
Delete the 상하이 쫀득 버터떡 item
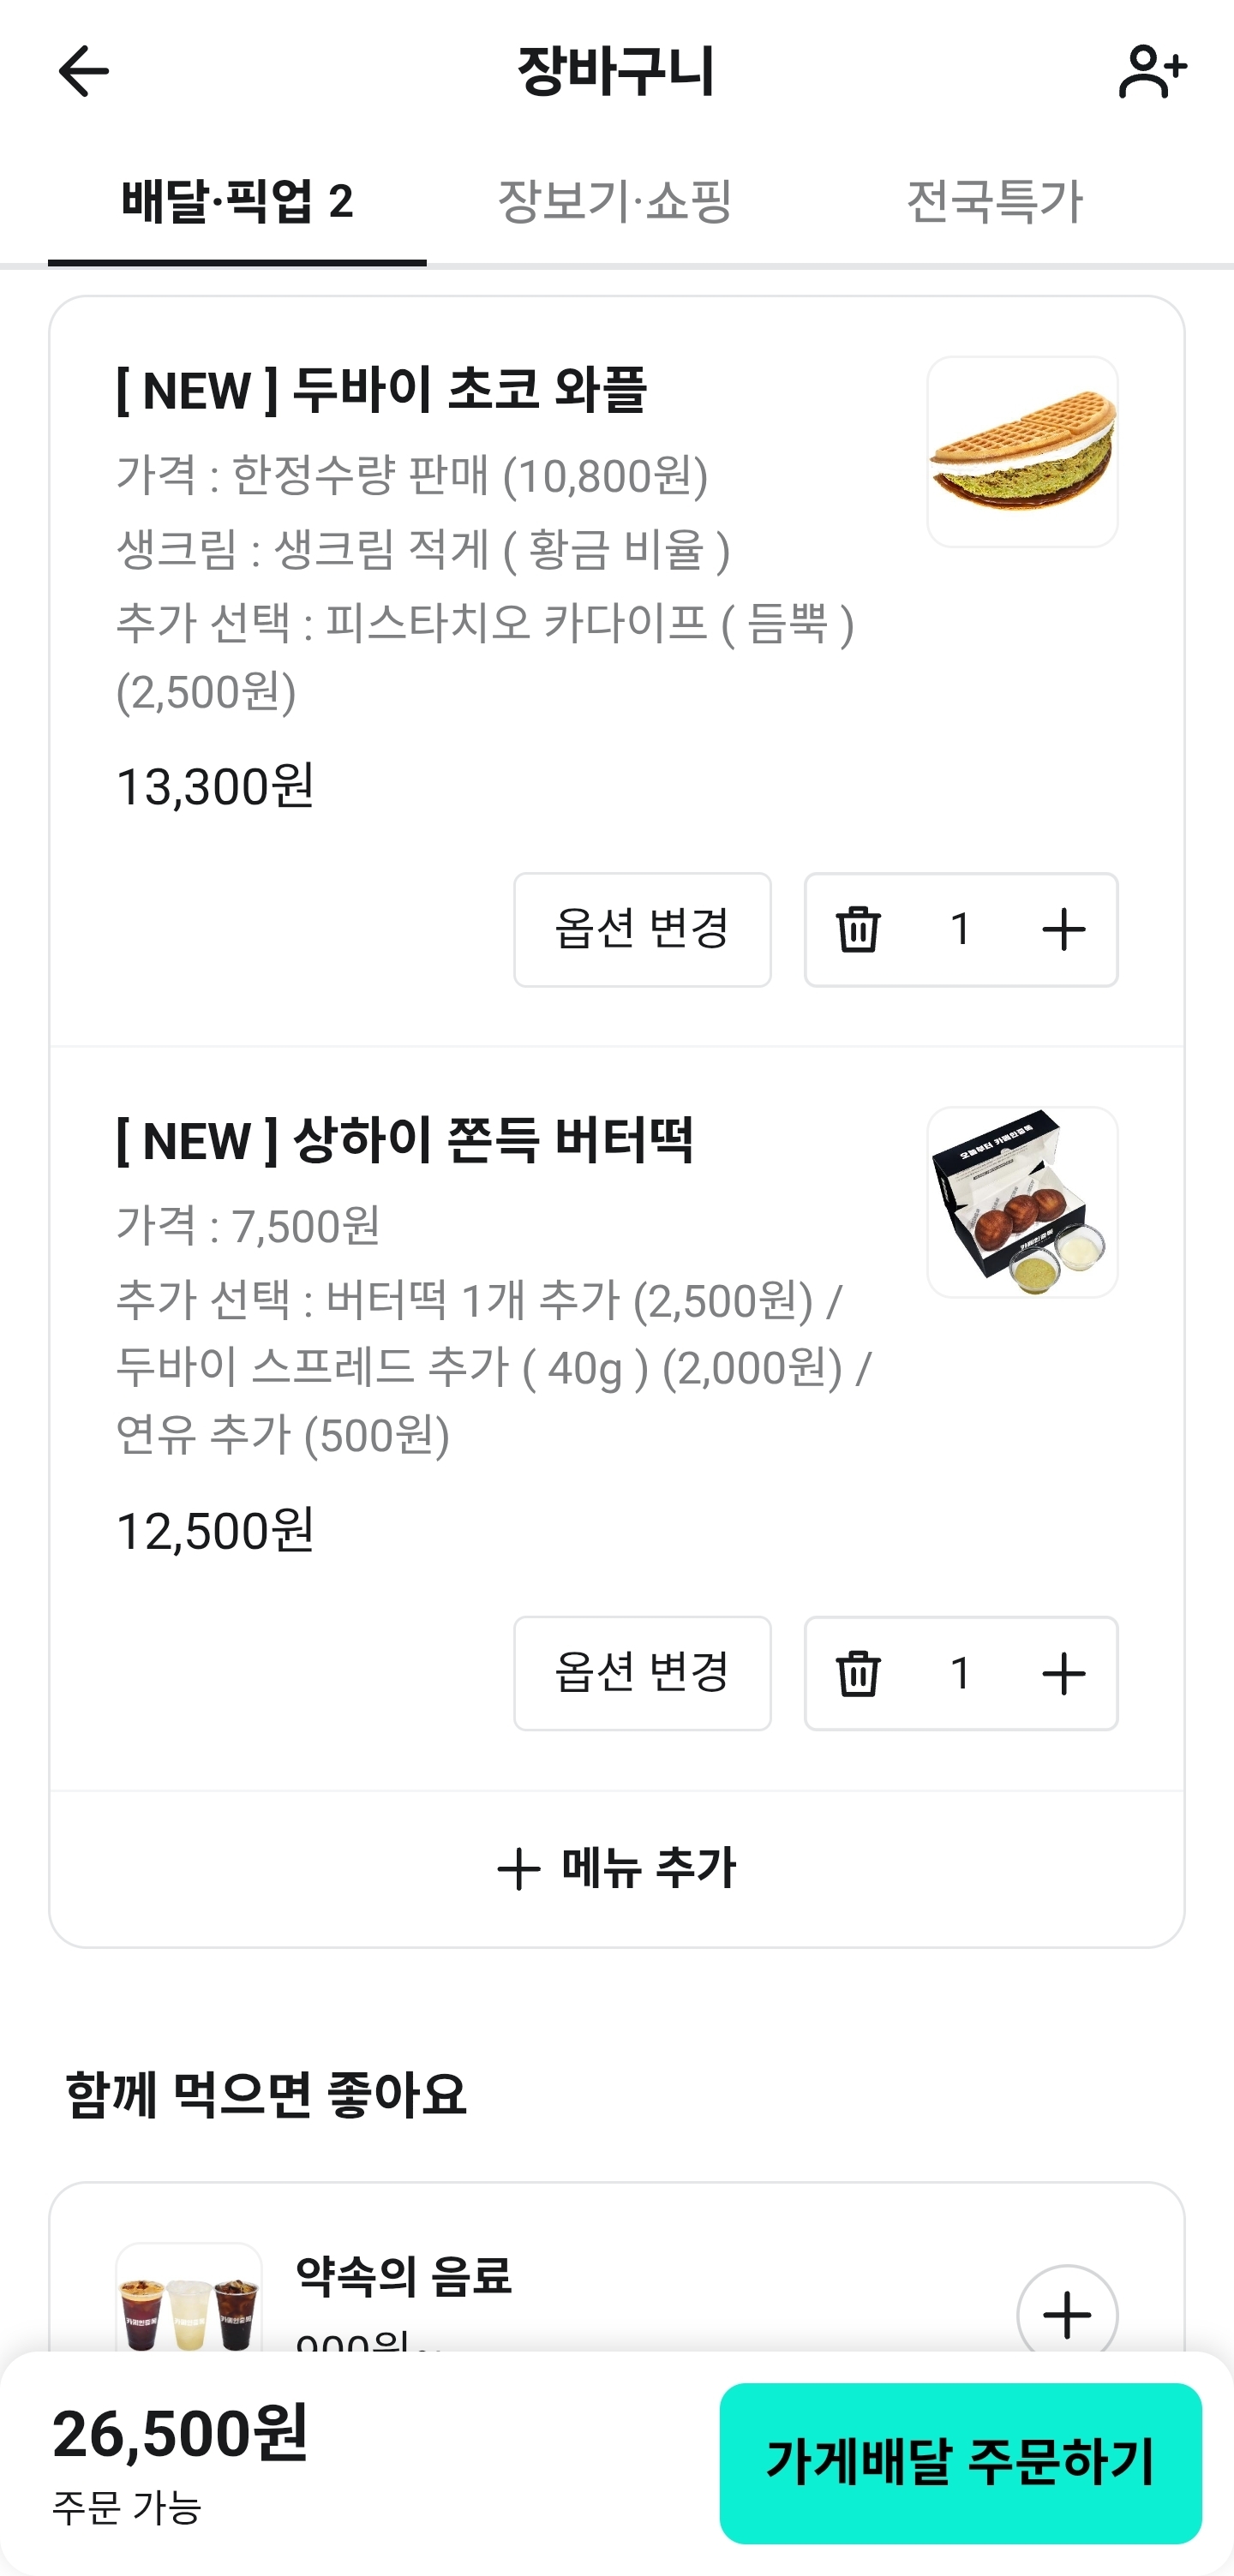pyautogui.click(x=858, y=1673)
